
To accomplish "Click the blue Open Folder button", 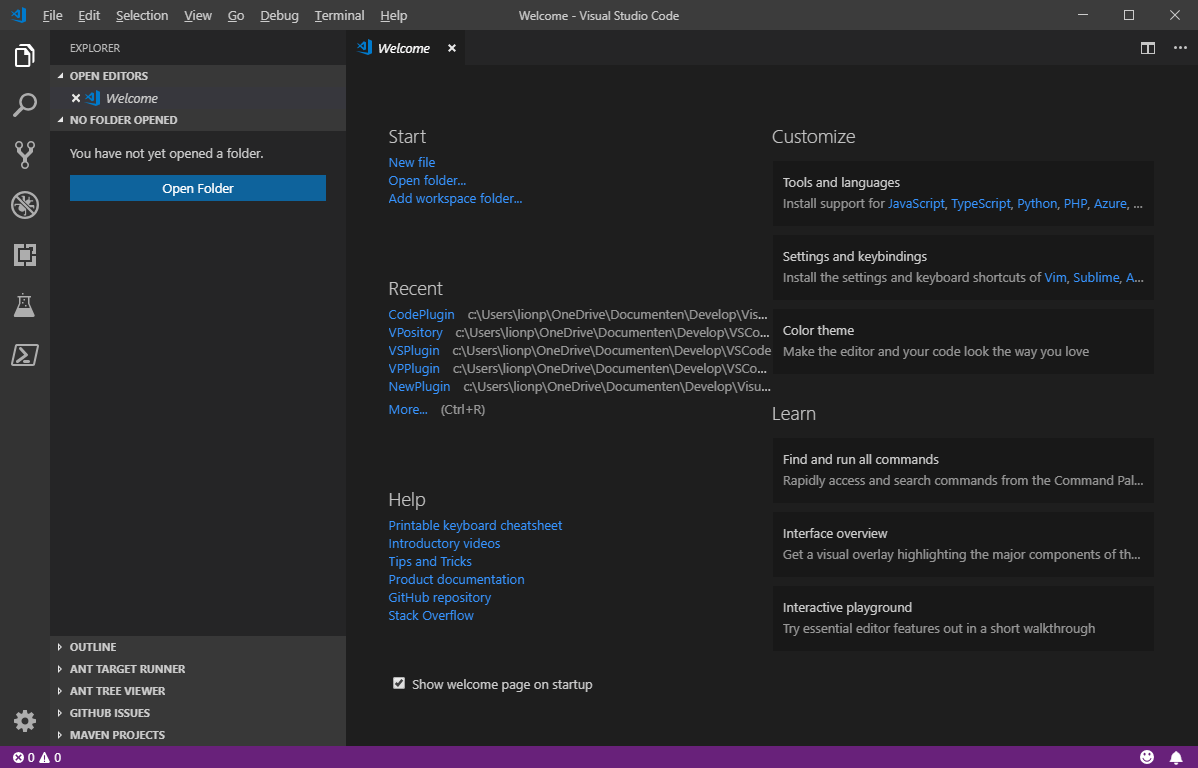I will (x=198, y=188).
